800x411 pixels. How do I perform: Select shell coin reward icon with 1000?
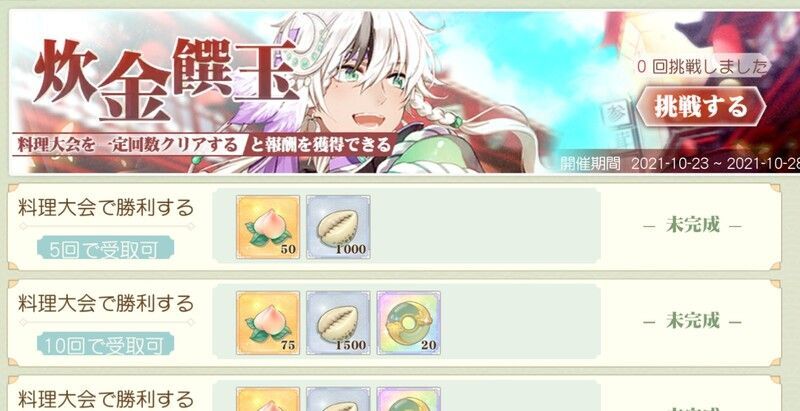click(x=338, y=226)
